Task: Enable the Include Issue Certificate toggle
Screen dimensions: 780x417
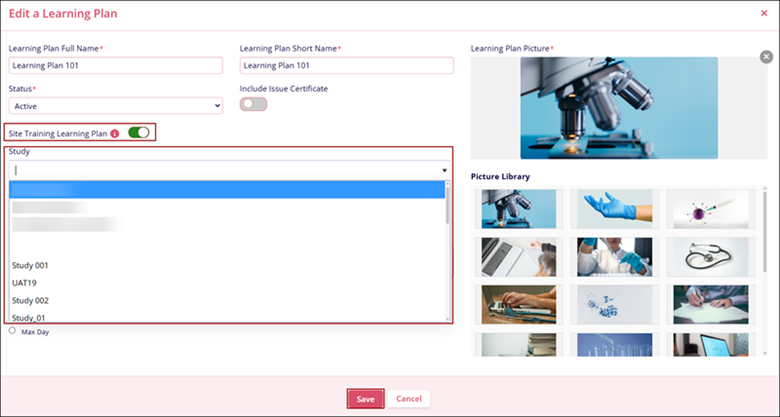Action: [253, 105]
